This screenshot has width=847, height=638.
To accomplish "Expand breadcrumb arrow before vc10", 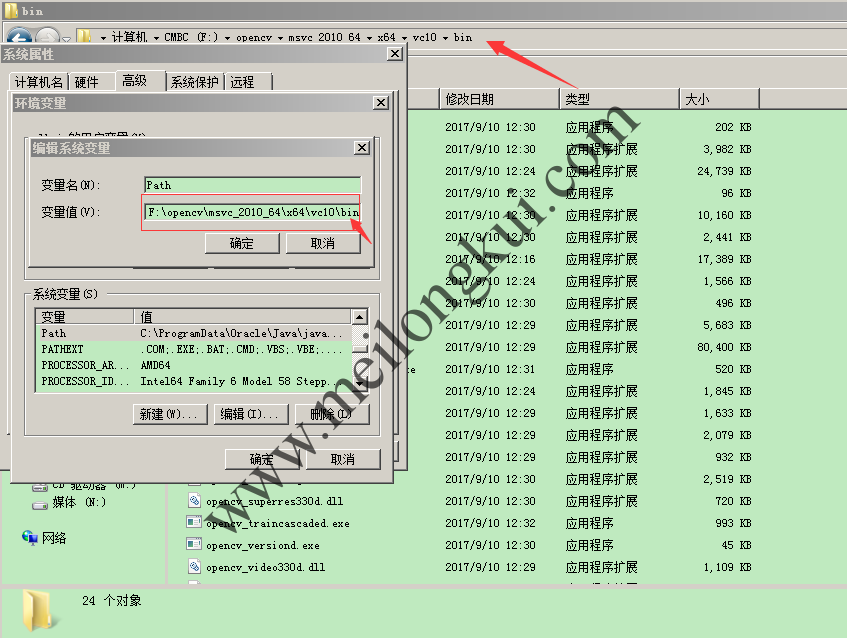I will [x=404, y=38].
